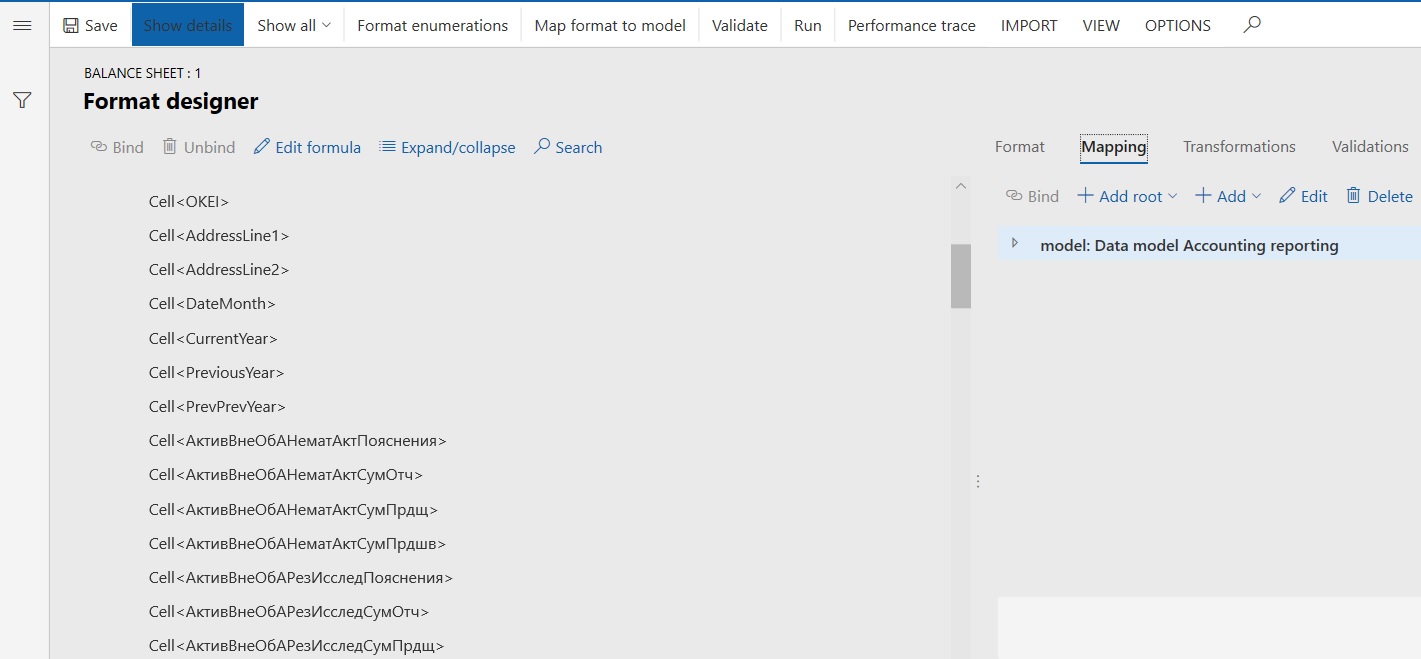Open the hamburger navigation menu
This screenshot has height=659, width=1421.
[x=22, y=25]
